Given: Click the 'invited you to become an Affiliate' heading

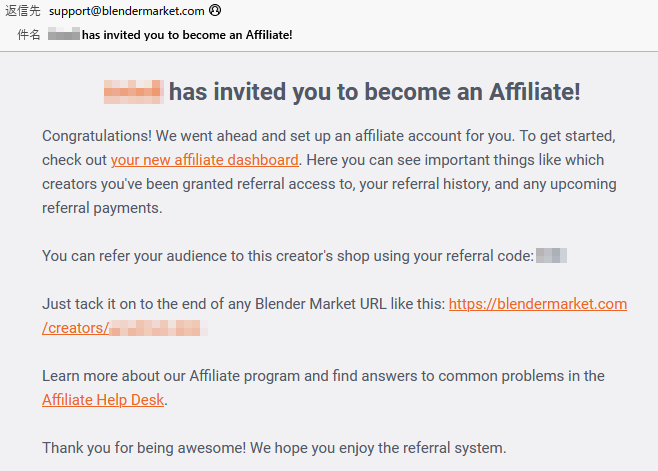Looking at the screenshot, I should coord(374,92).
